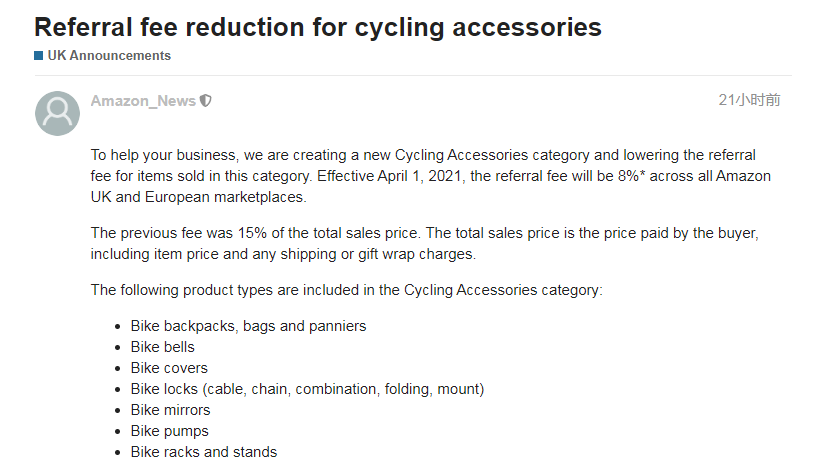Click the 'Bike pumps' list item
The width and height of the screenshot is (833, 466).
point(169,431)
